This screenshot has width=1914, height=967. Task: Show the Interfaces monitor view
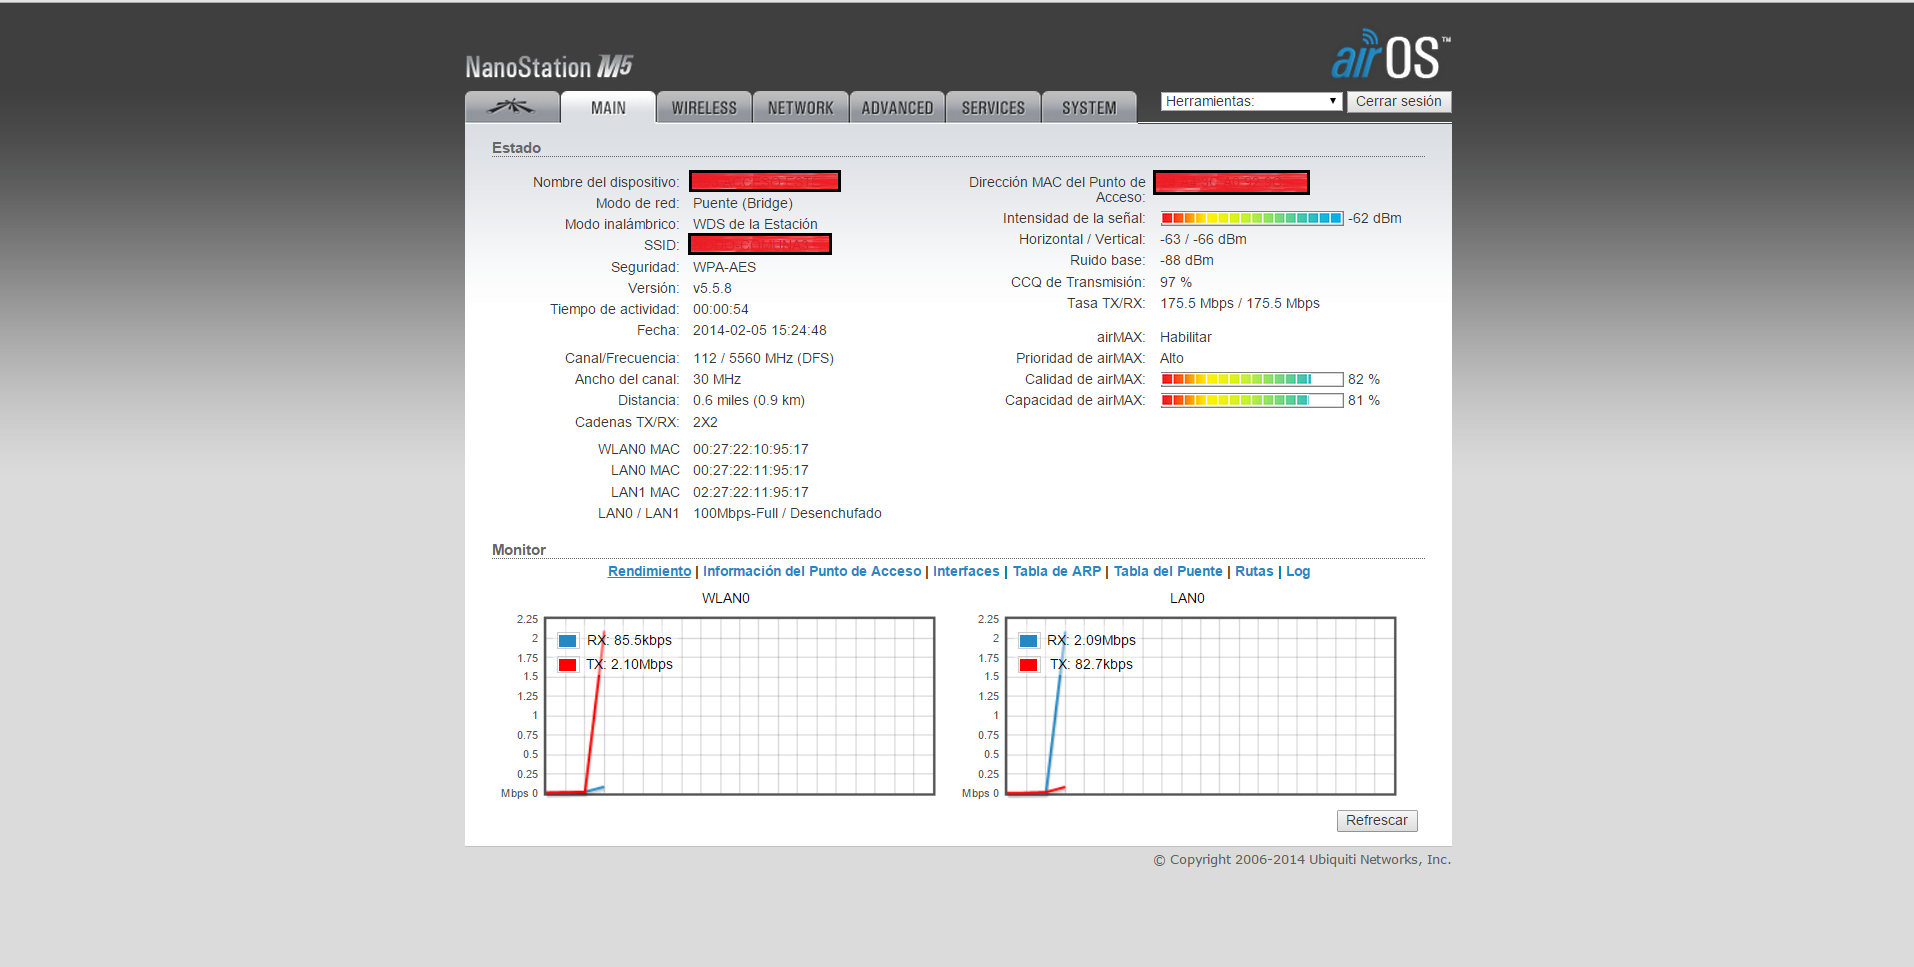[x=965, y=572]
